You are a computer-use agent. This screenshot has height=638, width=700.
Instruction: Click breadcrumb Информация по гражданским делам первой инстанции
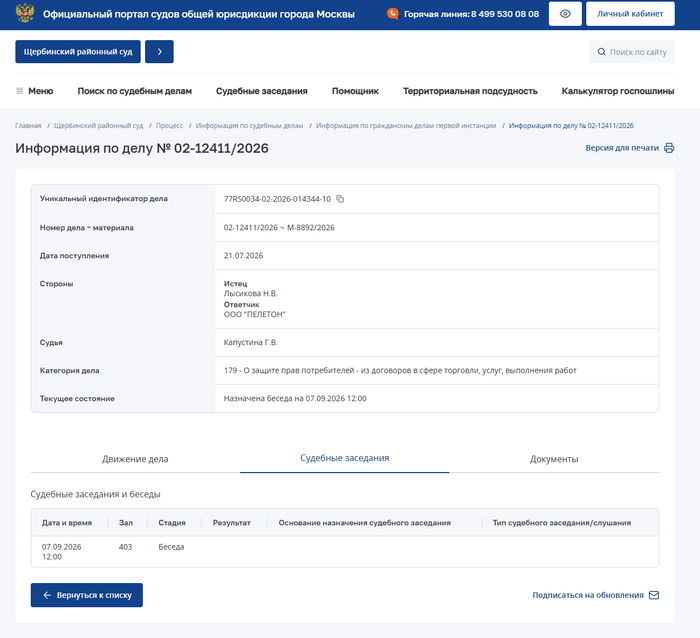(x=406, y=126)
